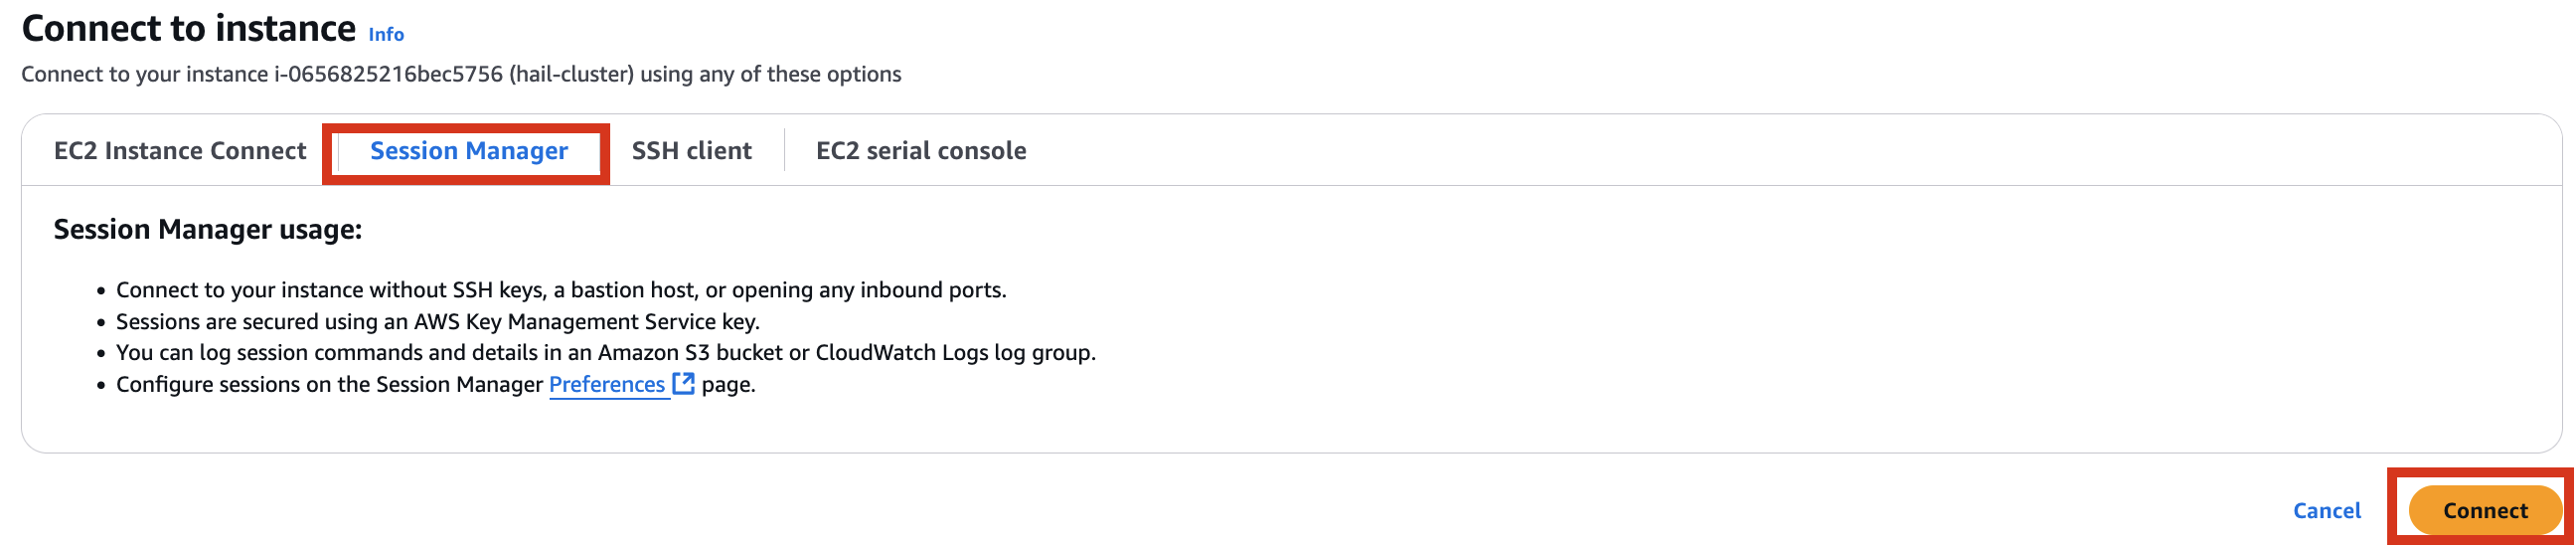This screenshot has width=2576, height=547.
Task: Click the orange Connect button
Action: coord(2485,511)
